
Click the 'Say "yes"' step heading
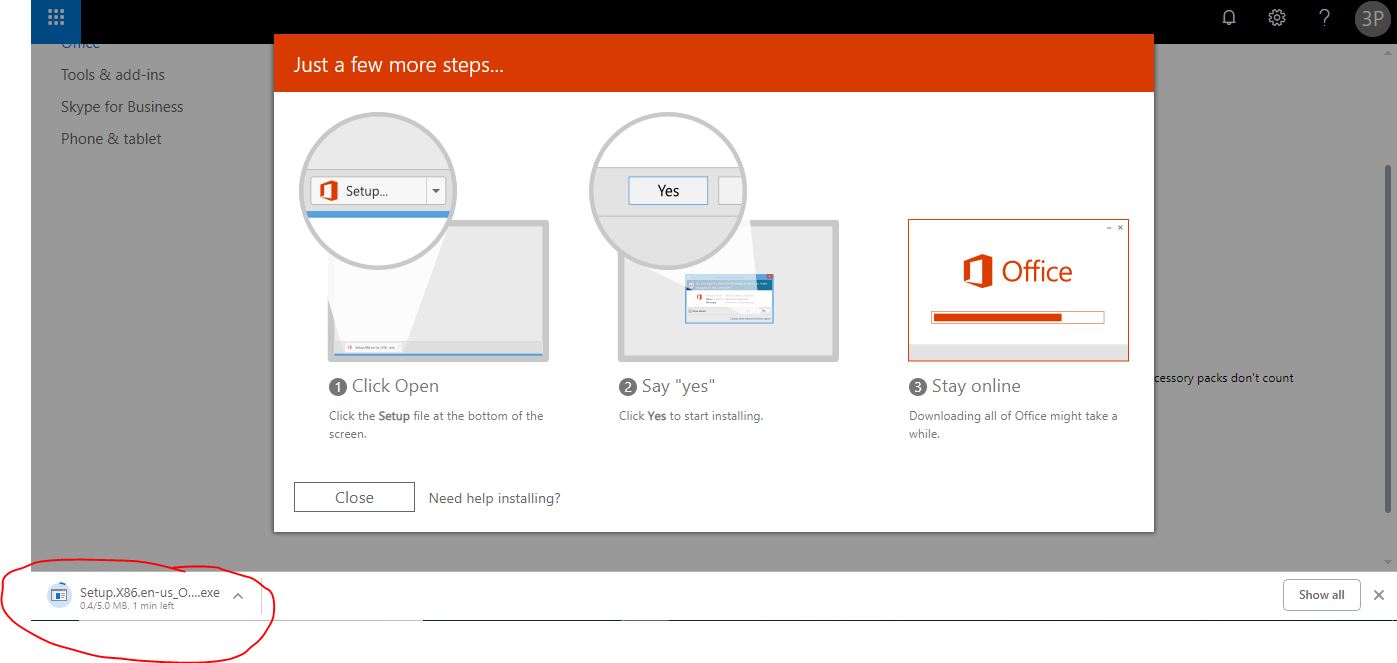tap(679, 386)
